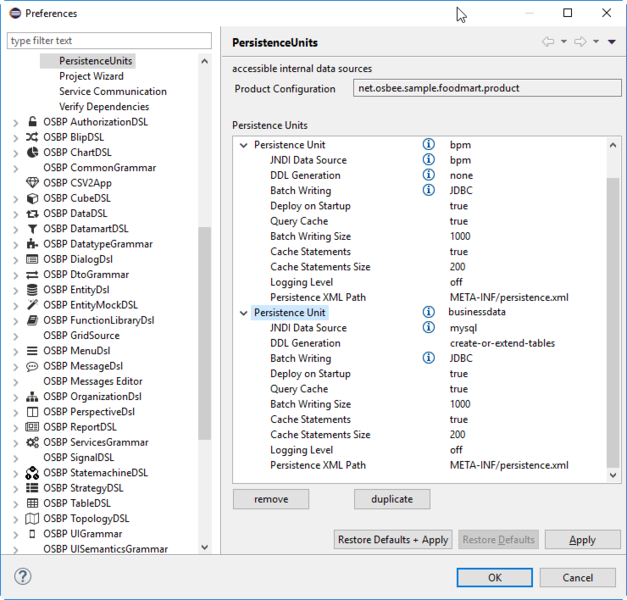Click the OSBP DatamartDSL filter icon
The width and height of the screenshot is (627, 600).
pos(32,229)
